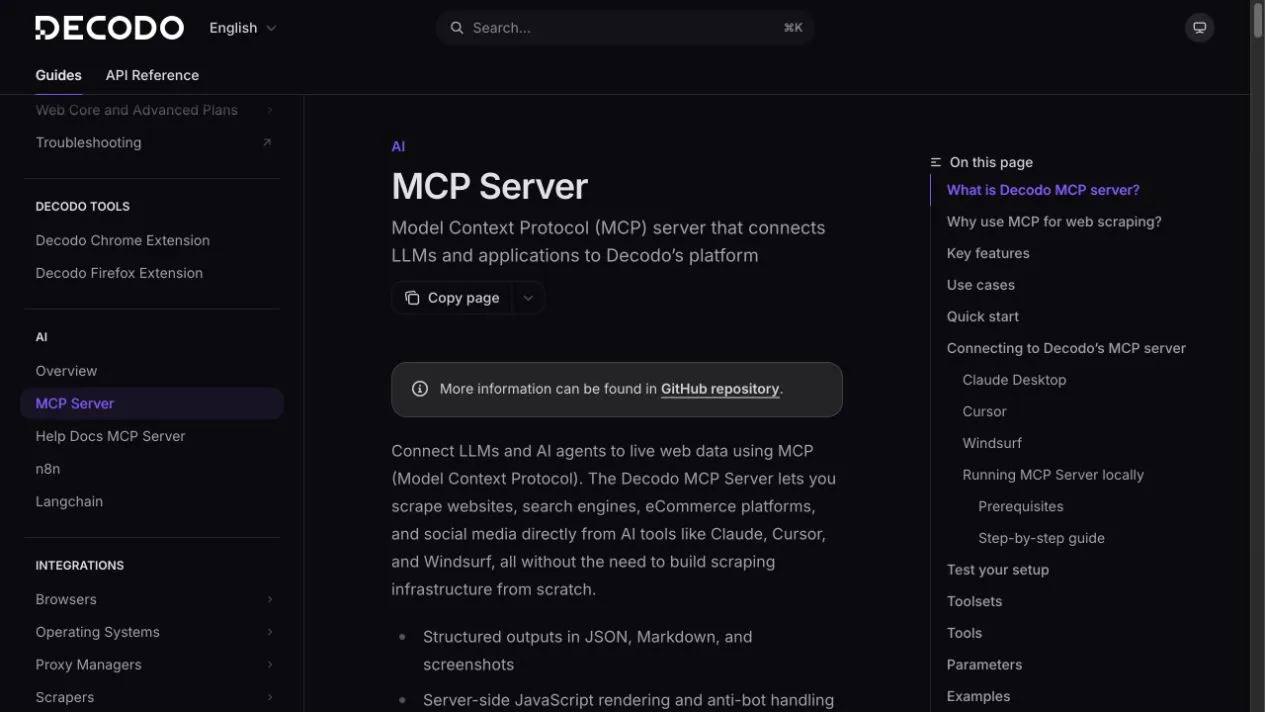Jump to Toolsets section

click(974, 601)
